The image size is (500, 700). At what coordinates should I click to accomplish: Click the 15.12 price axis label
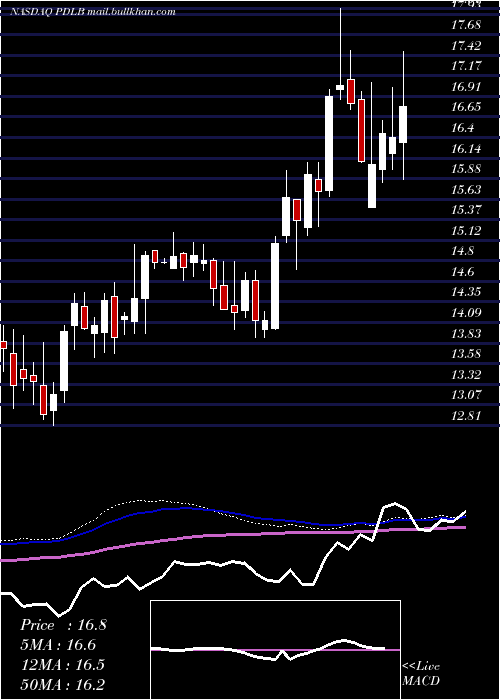coord(466,230)
